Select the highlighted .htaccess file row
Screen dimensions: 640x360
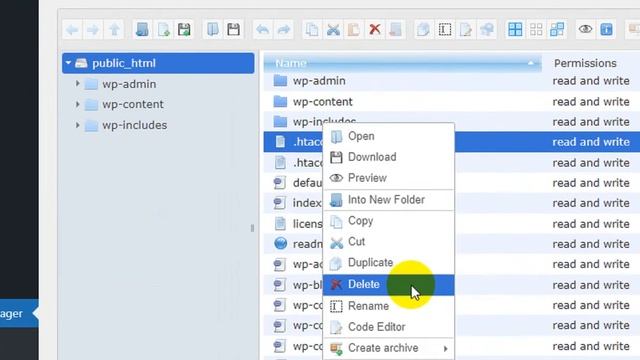451,142
